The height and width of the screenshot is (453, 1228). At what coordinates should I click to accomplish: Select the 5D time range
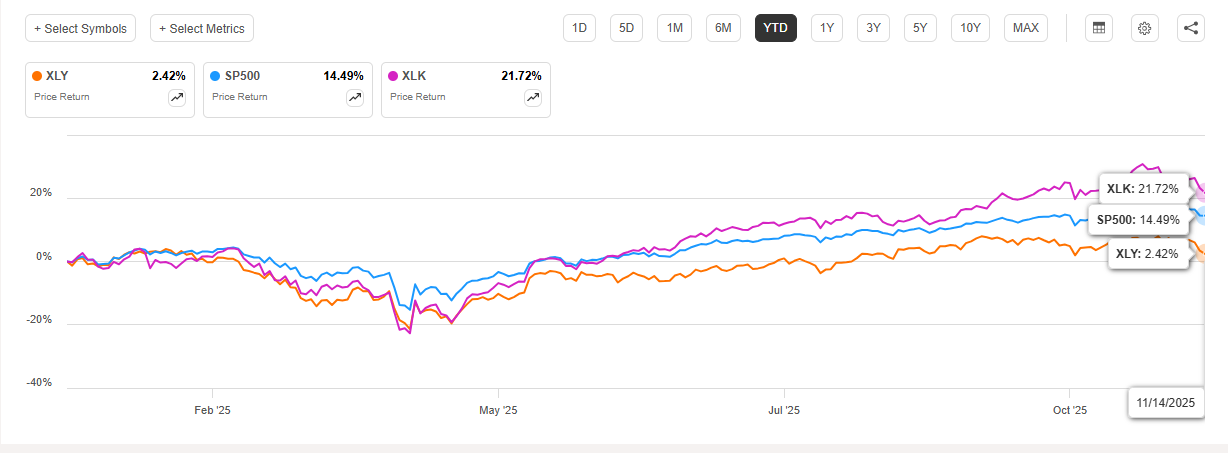click(626, 28)
